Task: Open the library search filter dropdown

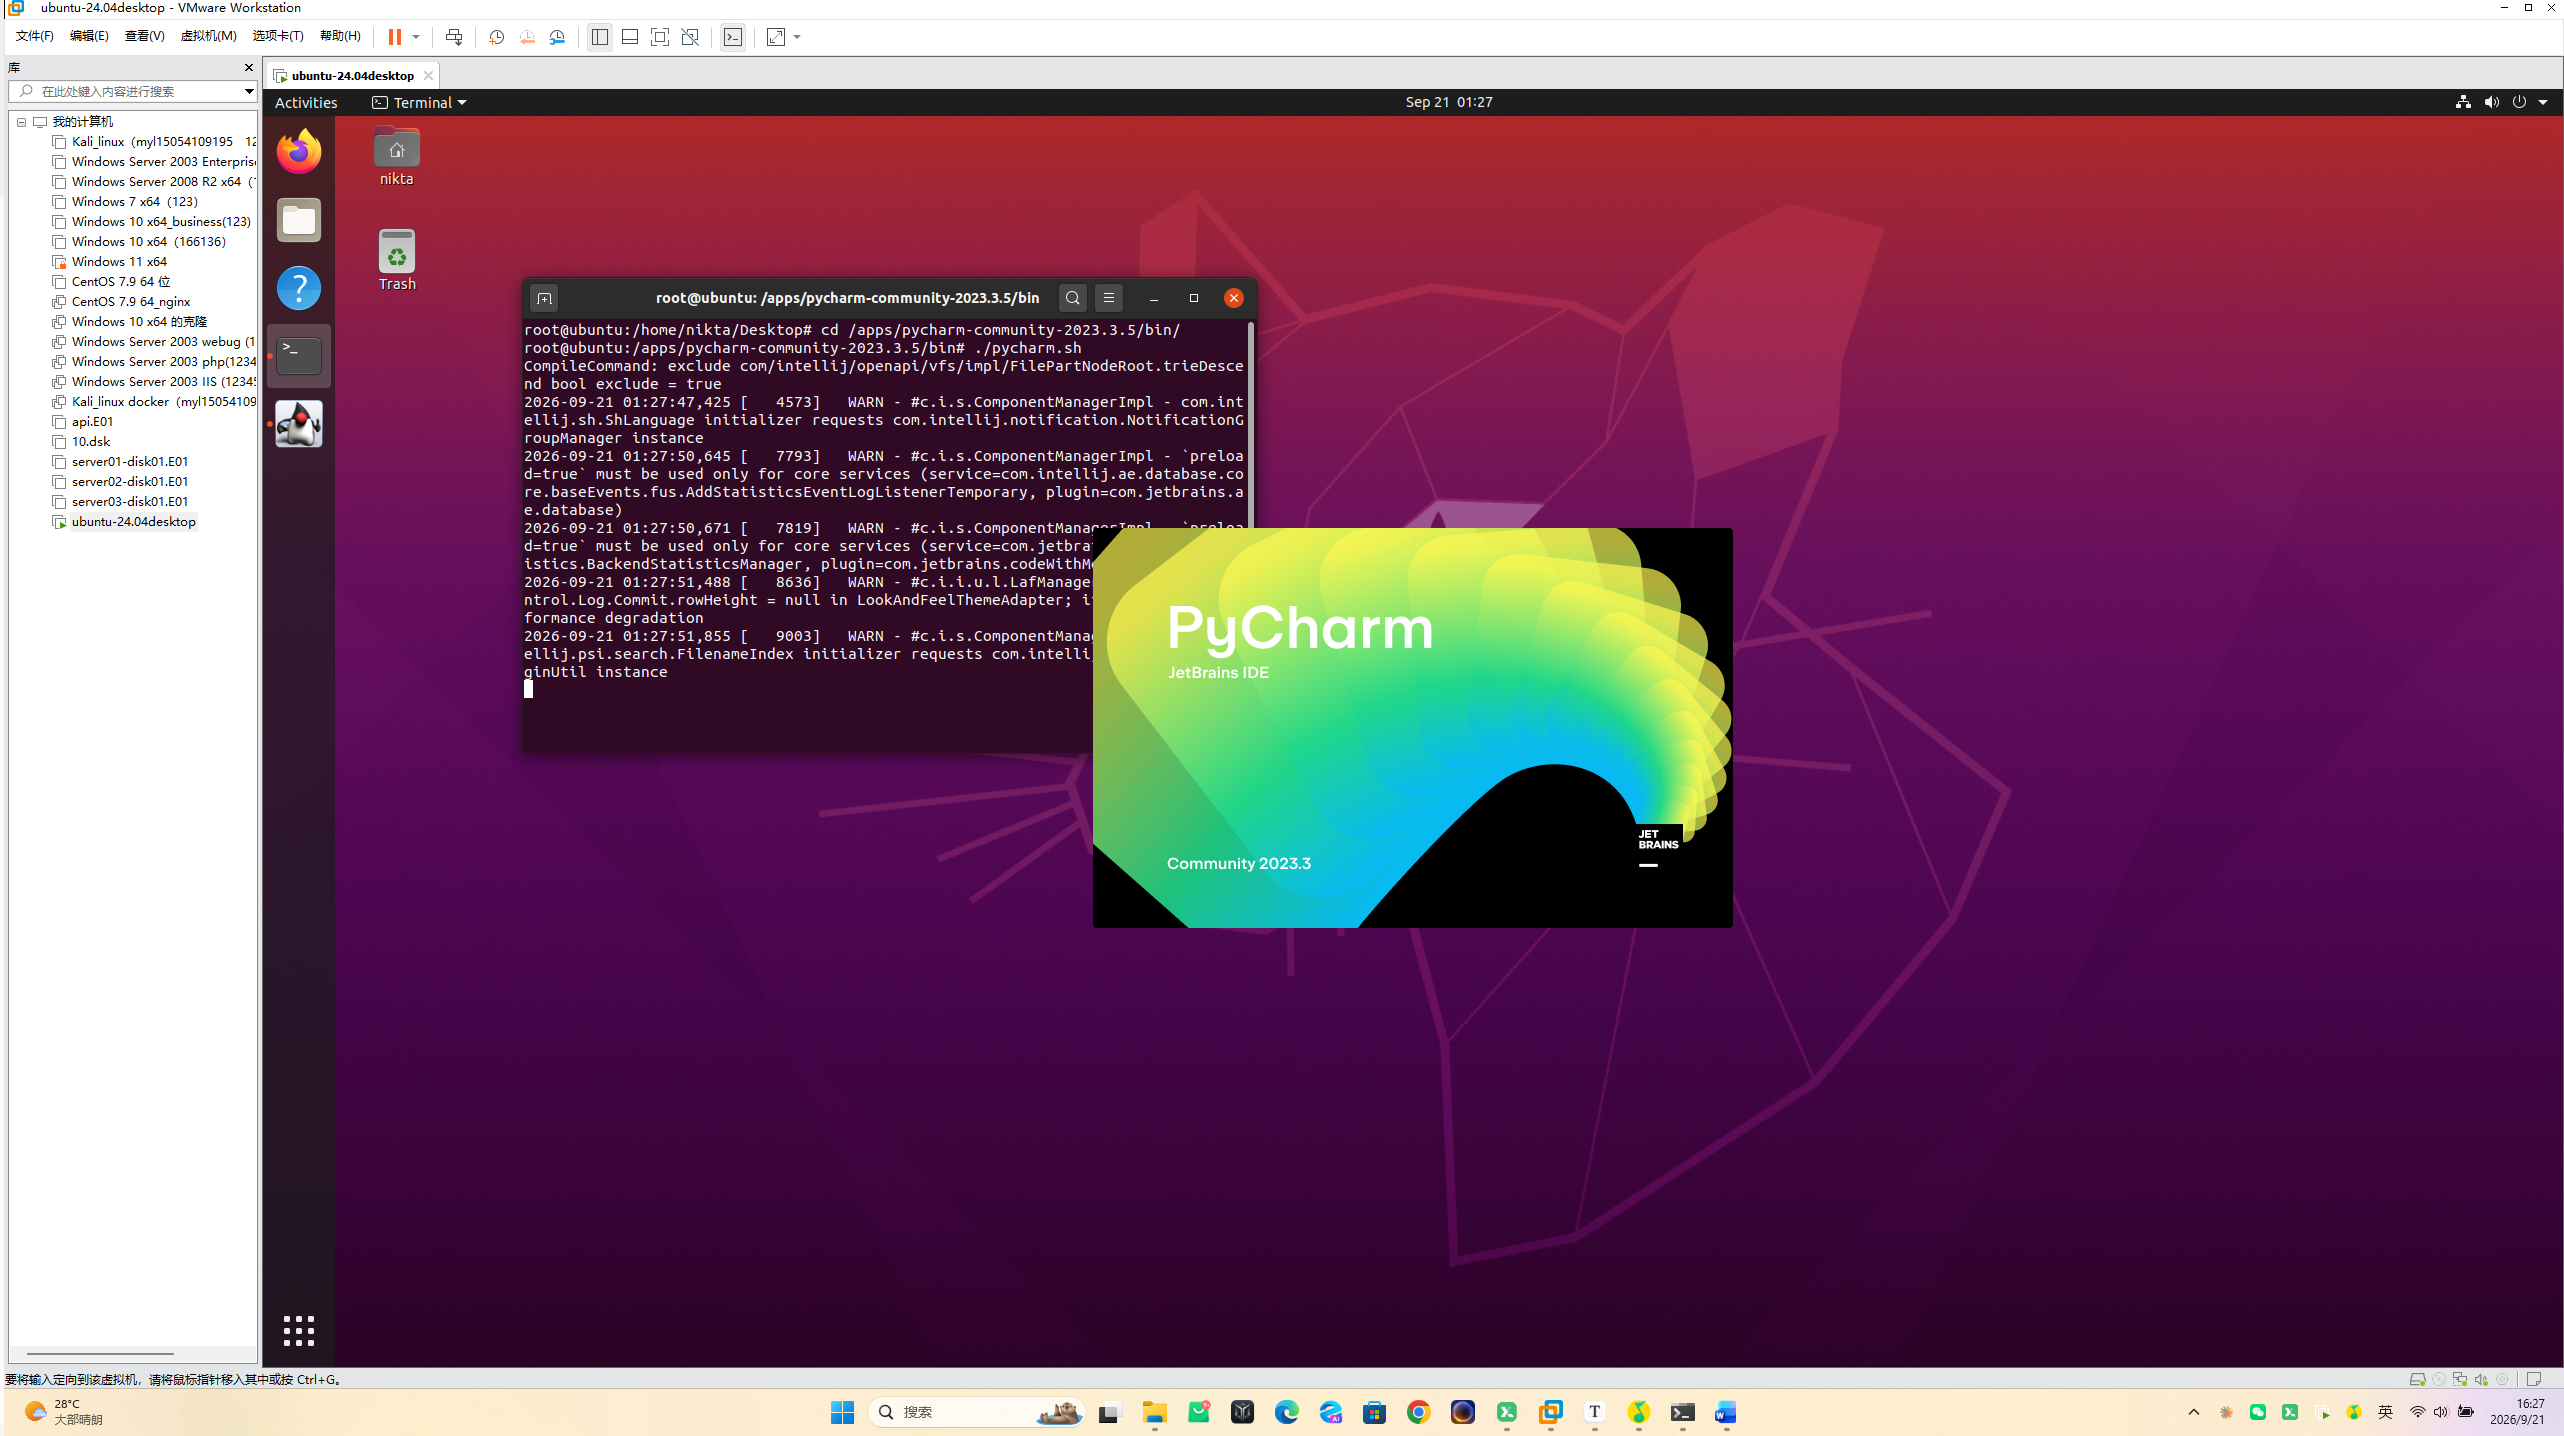Action: pyautogui.click(x=249, y=91)
